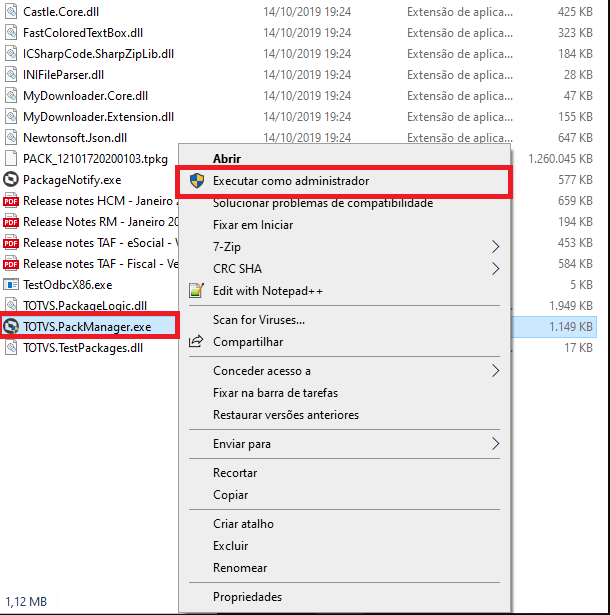Screen dimensions: 610x615
Task: Click the TOTVS.PackageLogic.dll file icon
Action: 11,306
